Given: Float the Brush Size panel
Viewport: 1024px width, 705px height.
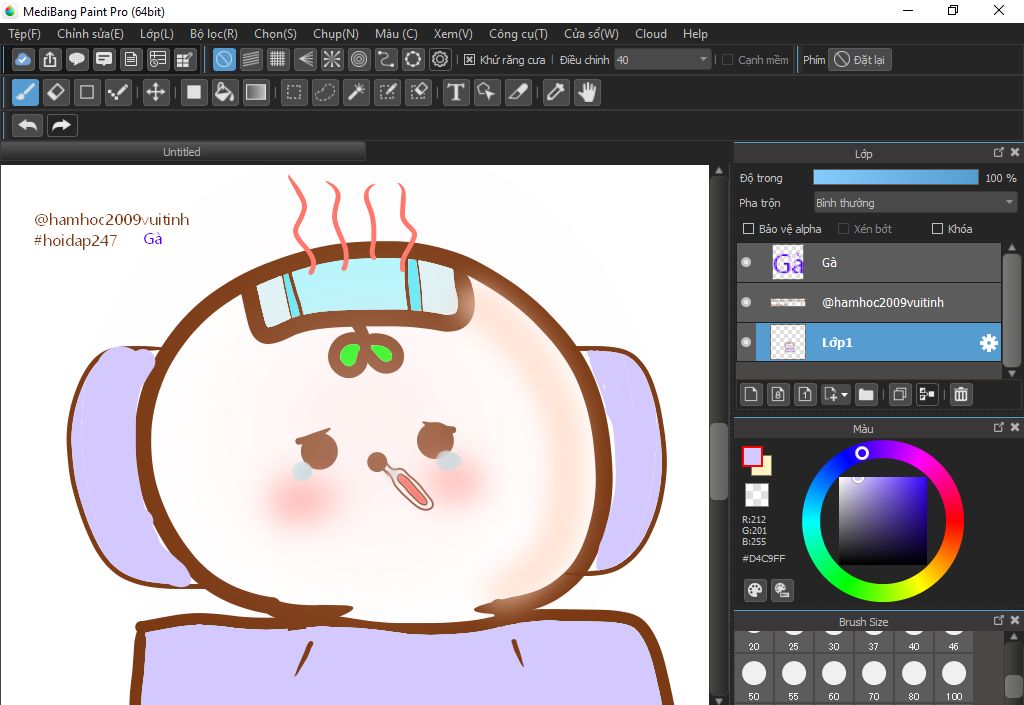Looking at the screenshot, I should [999, 620].
